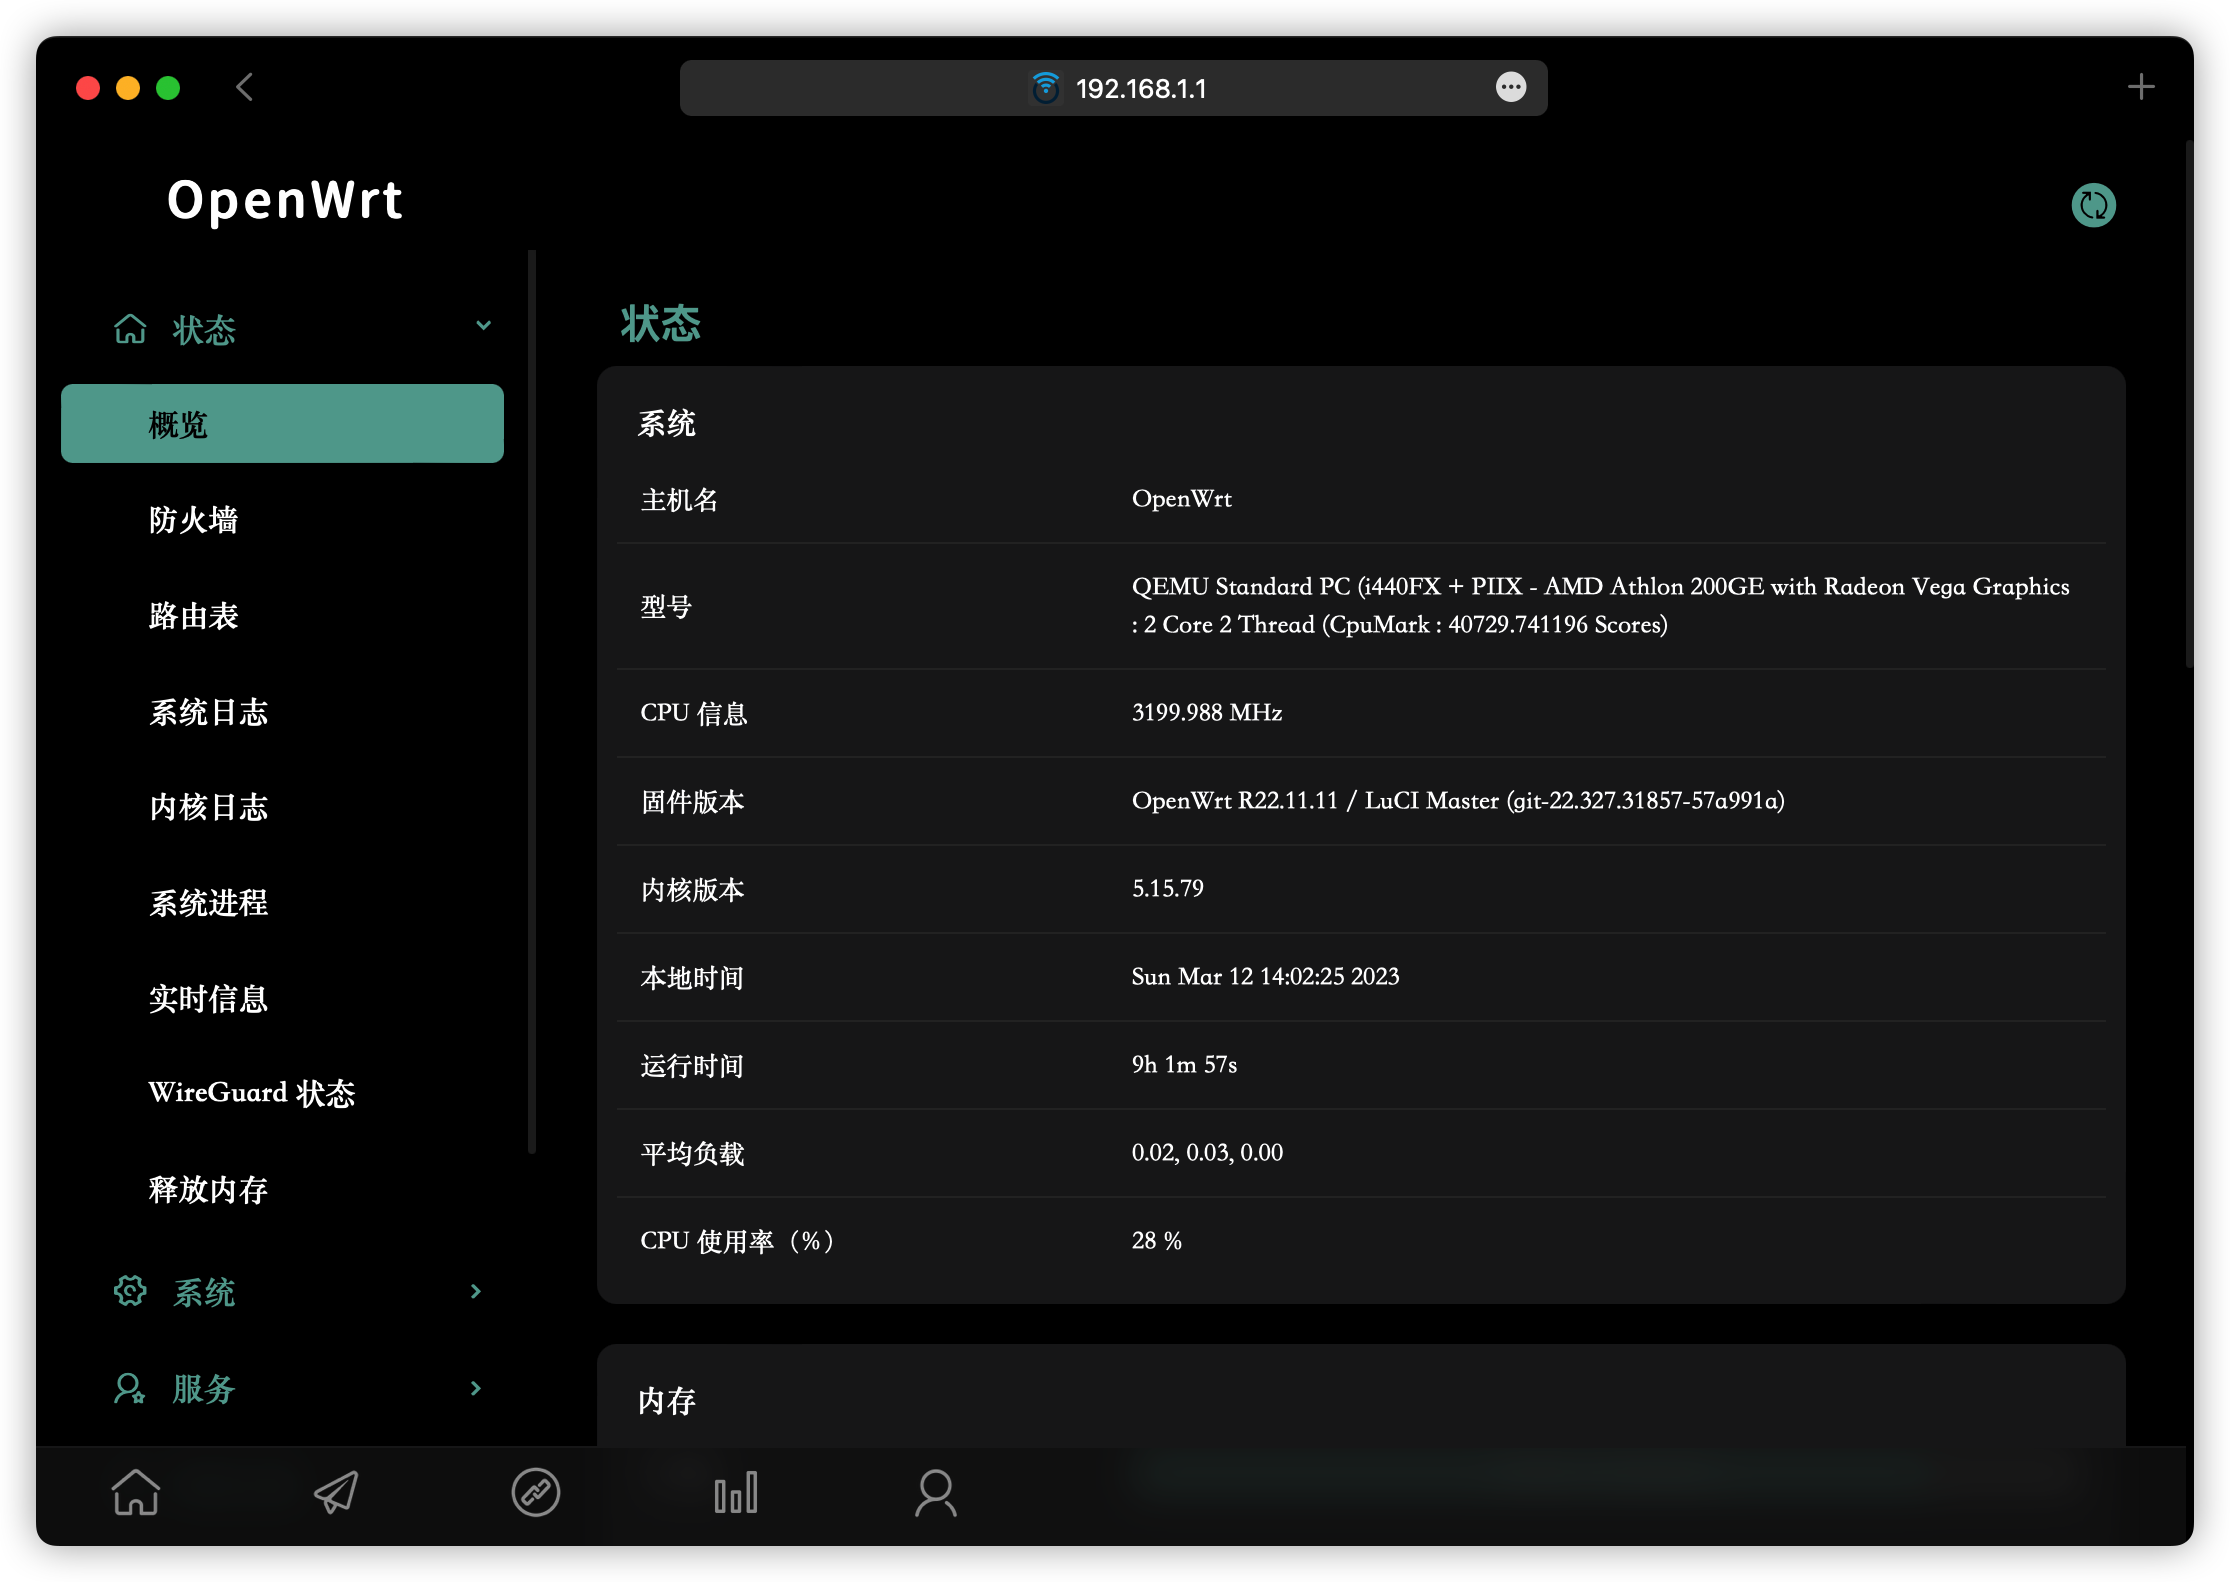Click the 本地时间 label

[x=692, y=978]
